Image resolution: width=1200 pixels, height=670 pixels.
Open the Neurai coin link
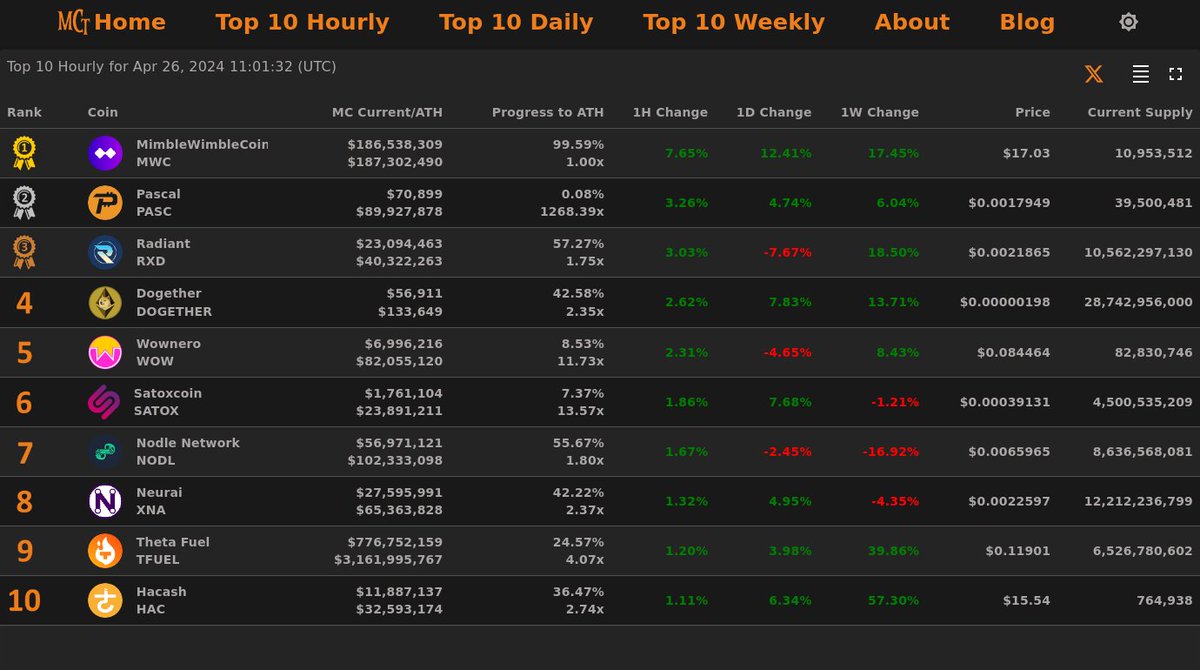[160, 492]
